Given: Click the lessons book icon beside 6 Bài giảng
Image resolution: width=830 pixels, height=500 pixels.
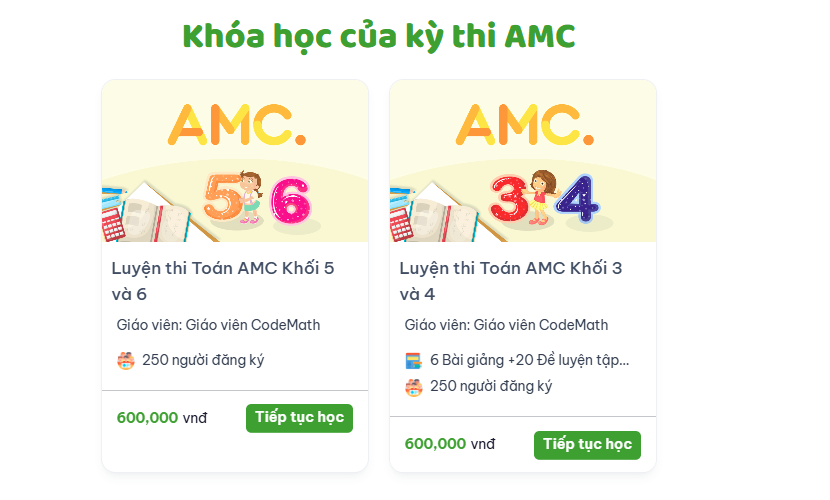Looking at the screenshot, I should click(413, 361).
